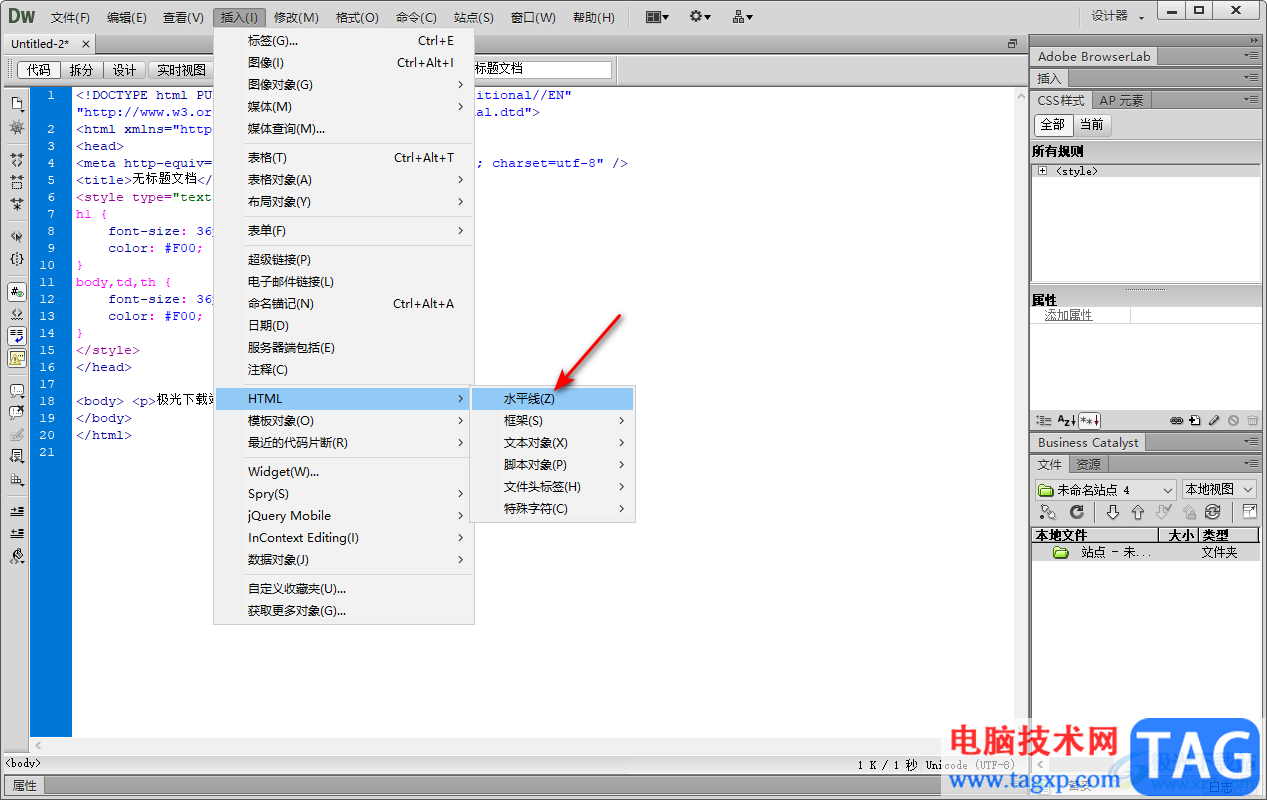Click Get Files down arrow
This screenshot has width=1267, height=800.
[1112, 512]
